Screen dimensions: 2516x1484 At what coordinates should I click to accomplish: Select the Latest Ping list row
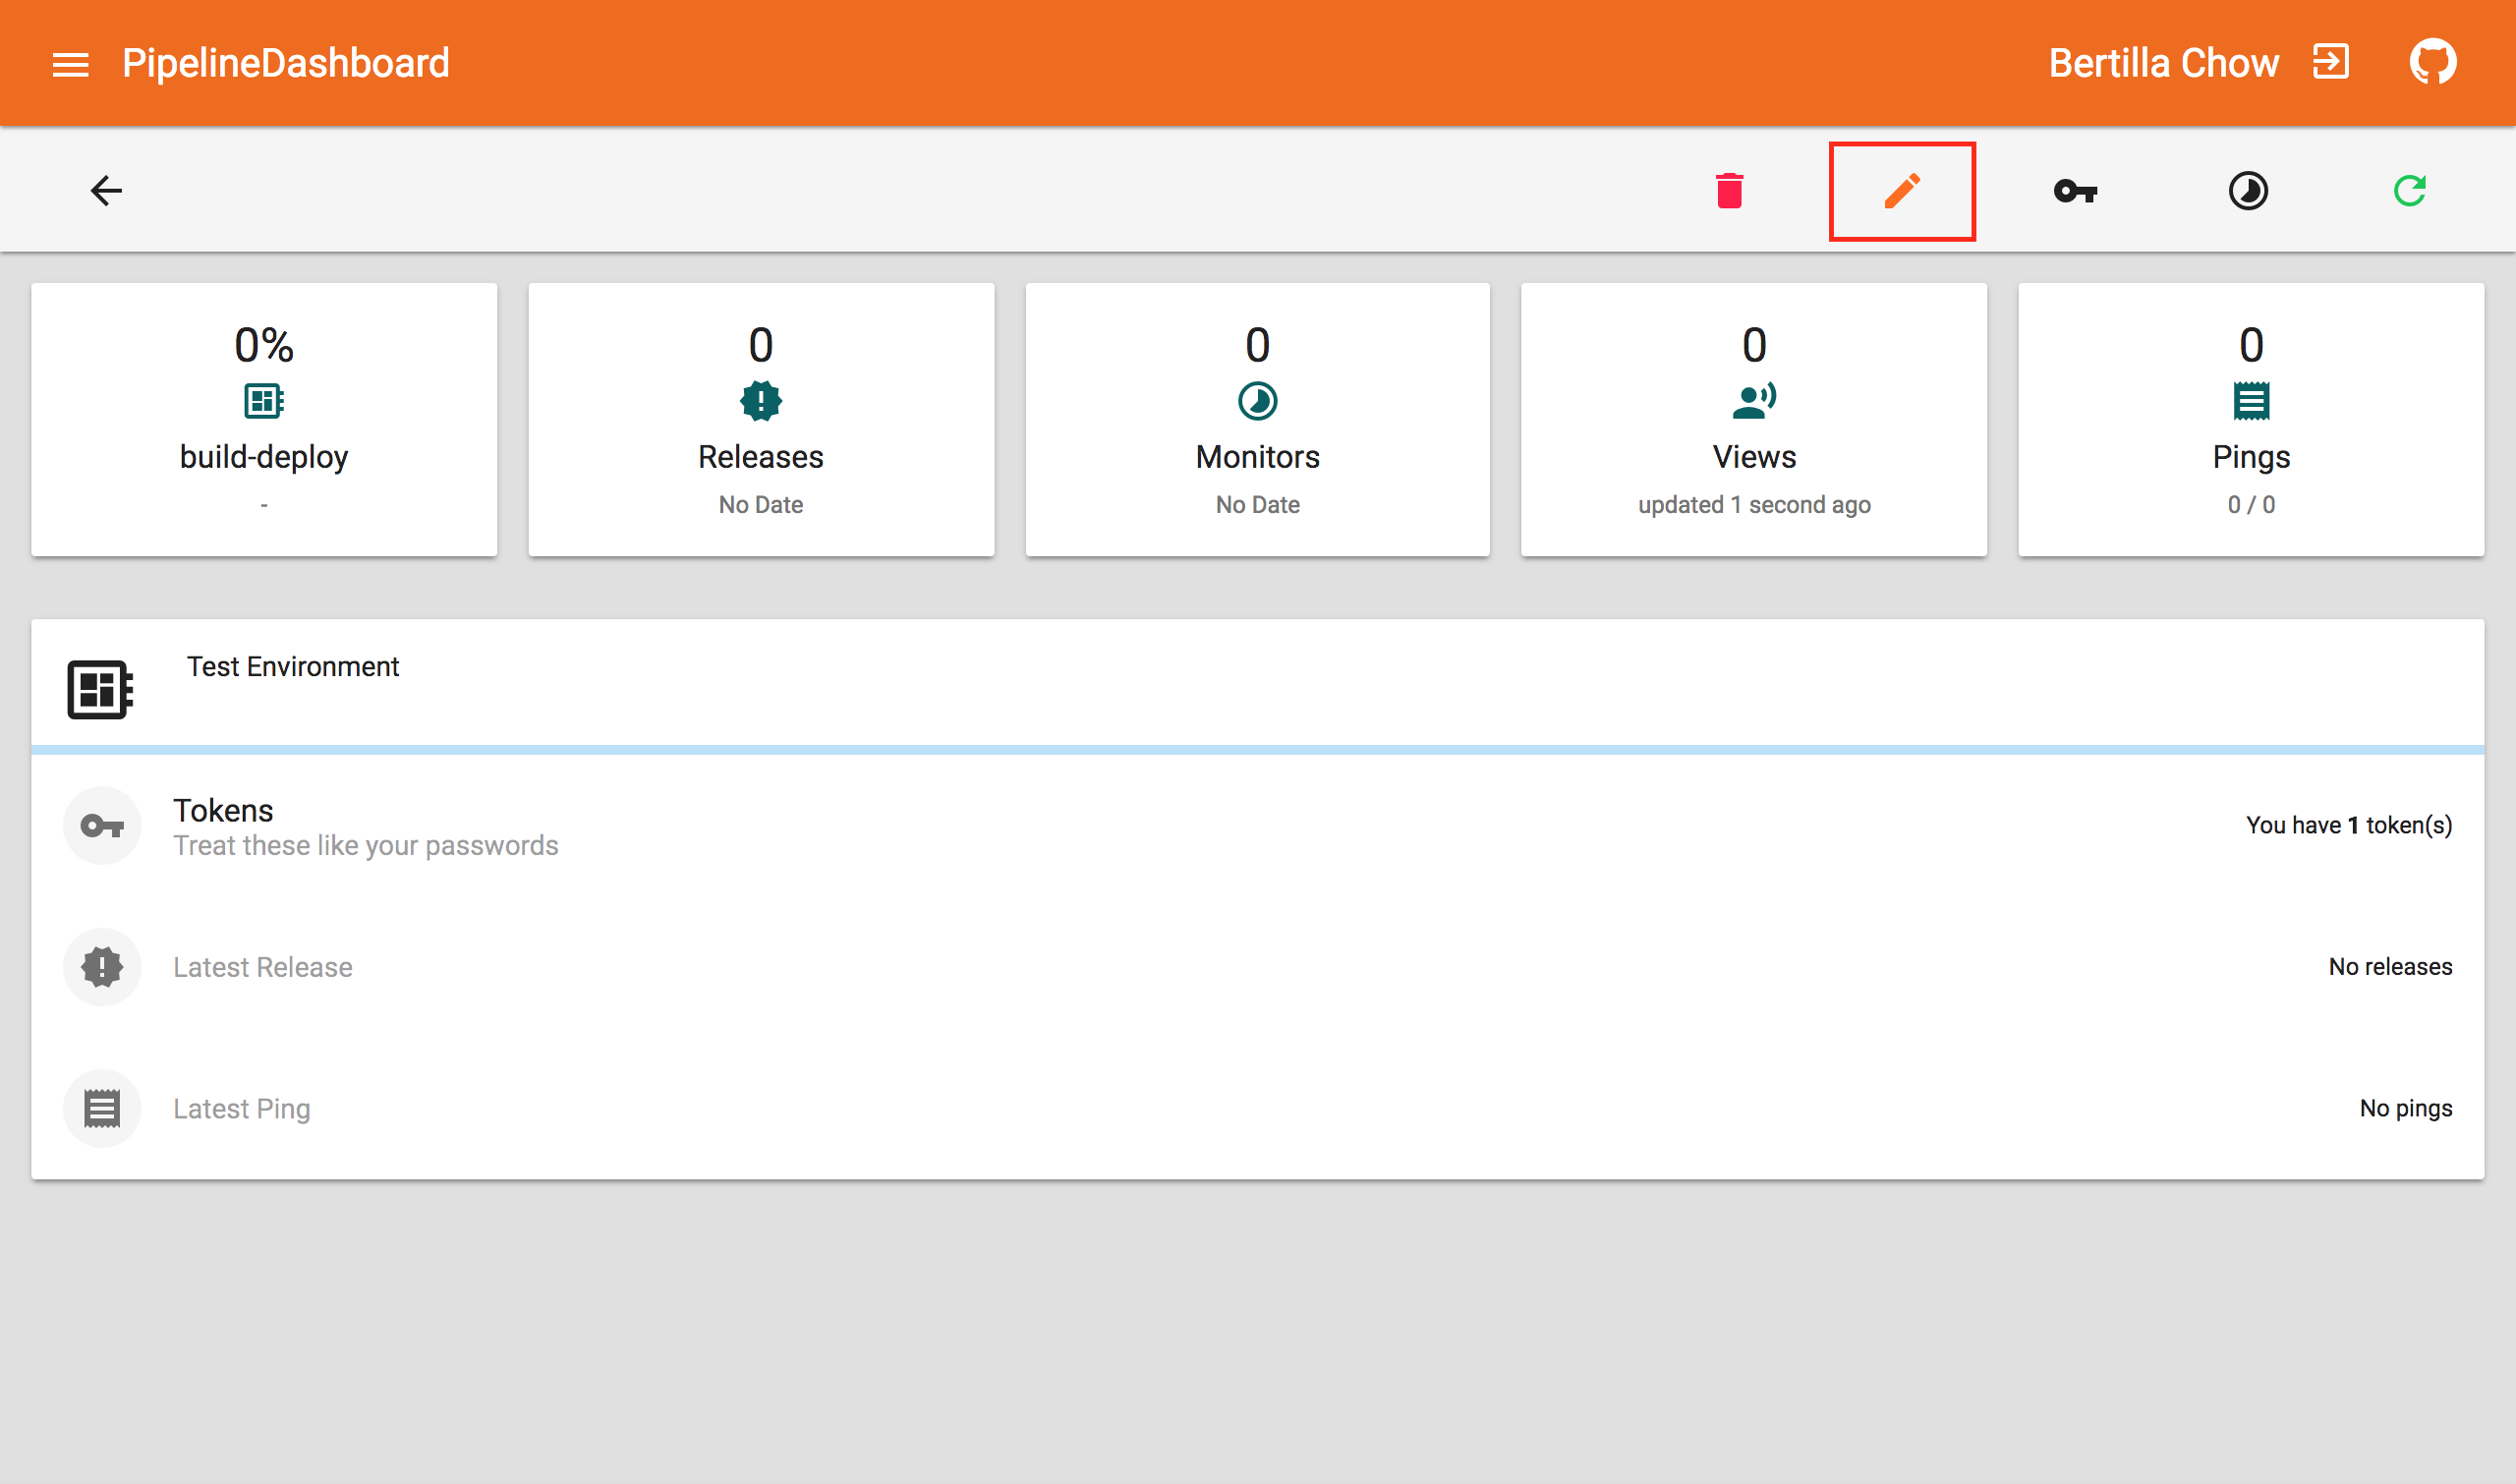(1257, 1108)
